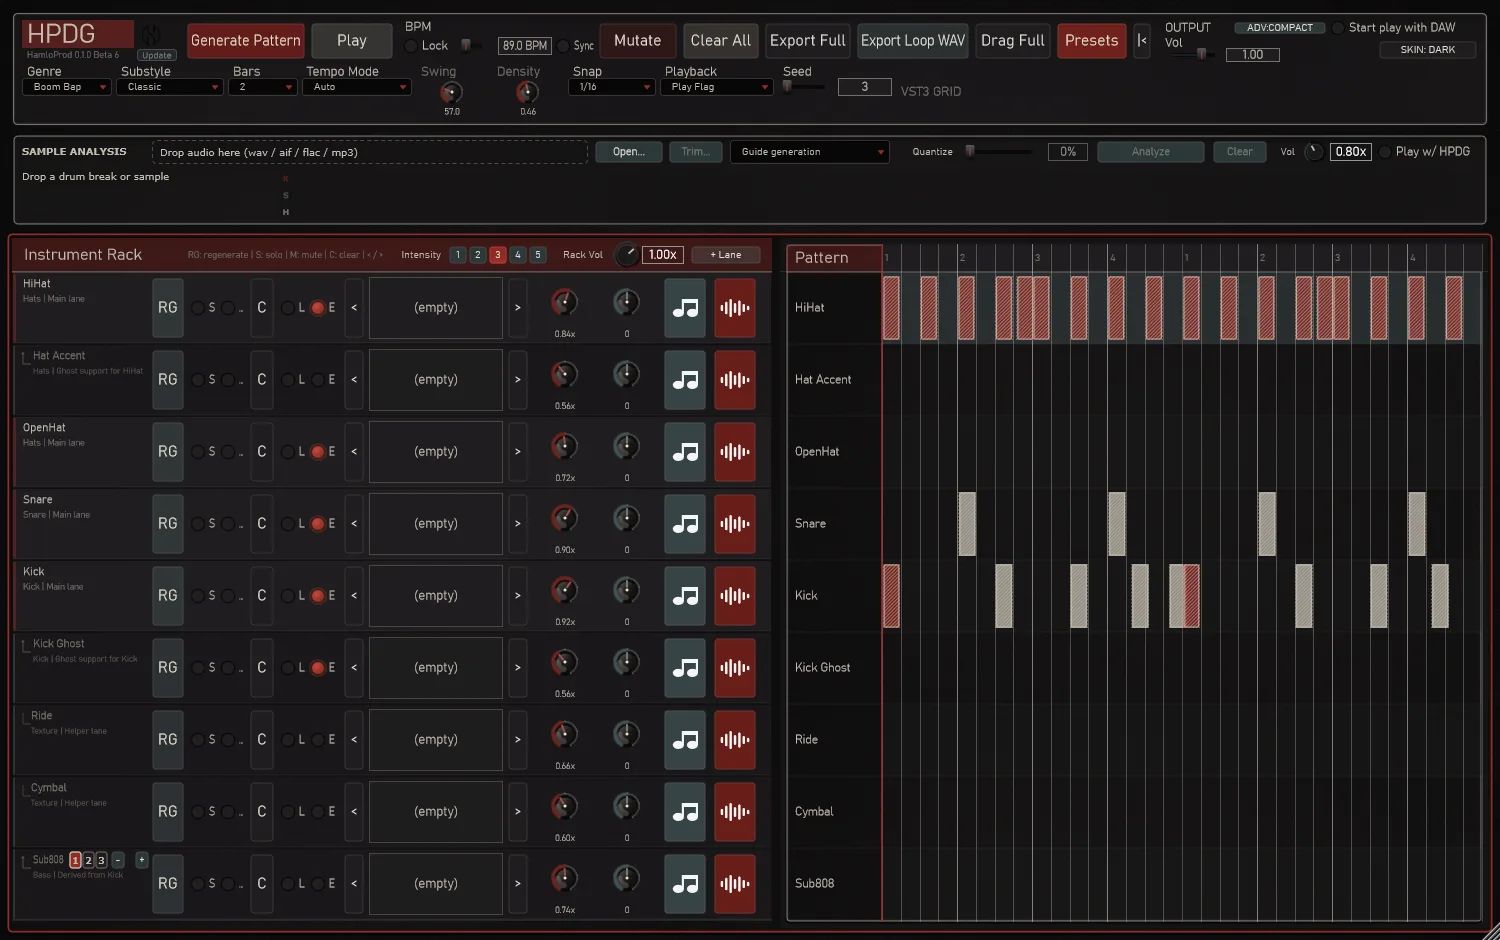Click the Generate Pattern button

(246, 41)
